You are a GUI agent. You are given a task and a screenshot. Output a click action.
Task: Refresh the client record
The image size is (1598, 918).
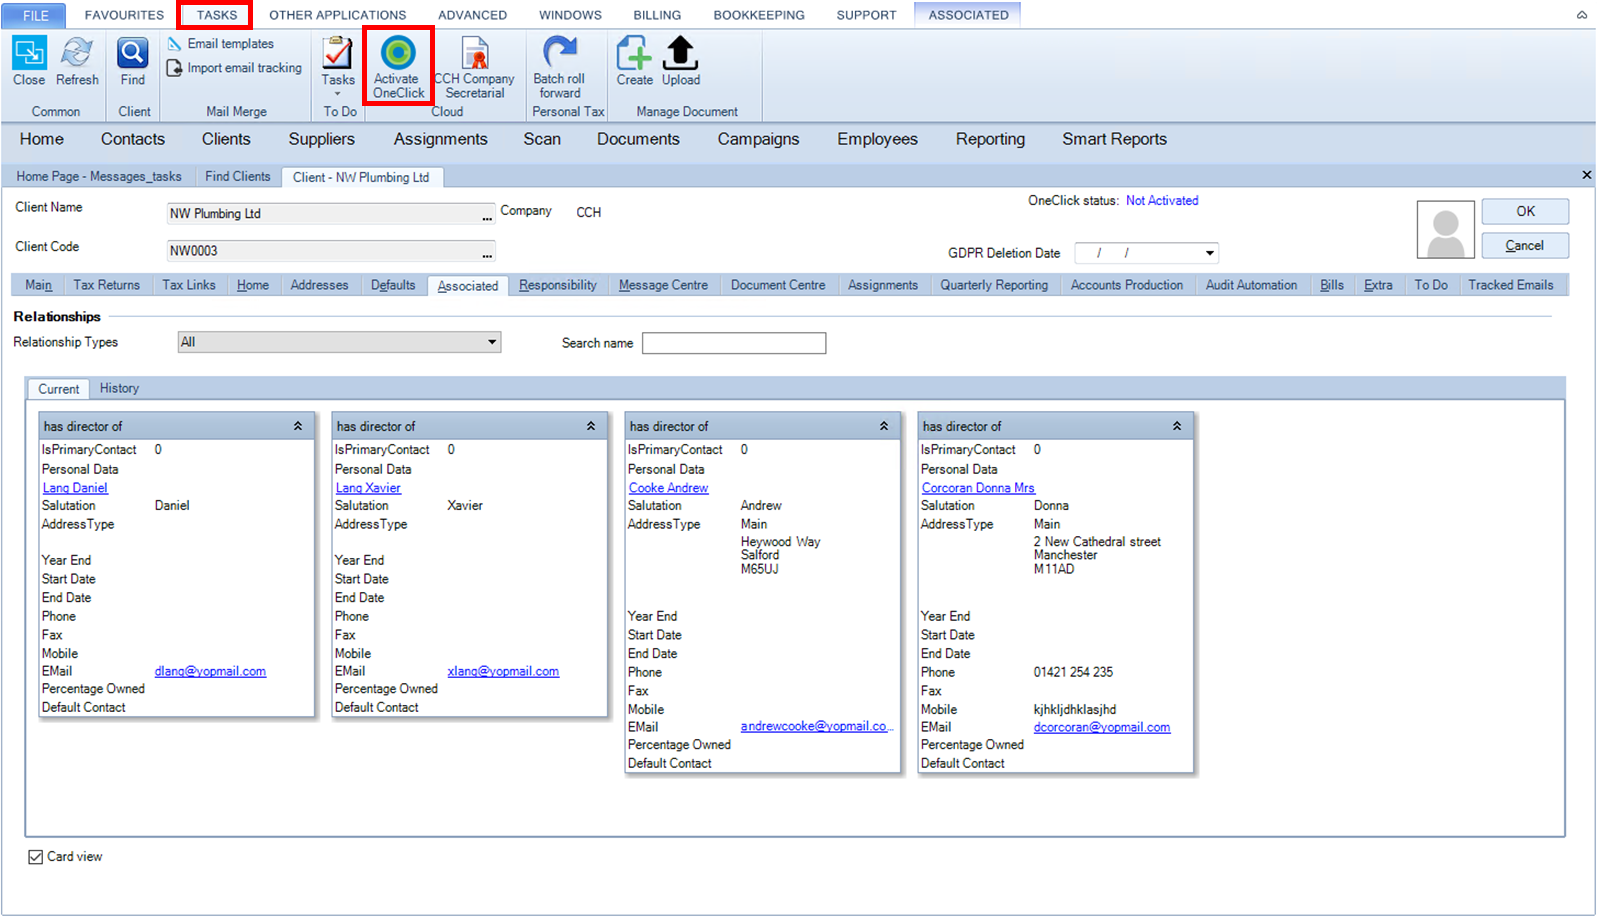coord(77,61)
